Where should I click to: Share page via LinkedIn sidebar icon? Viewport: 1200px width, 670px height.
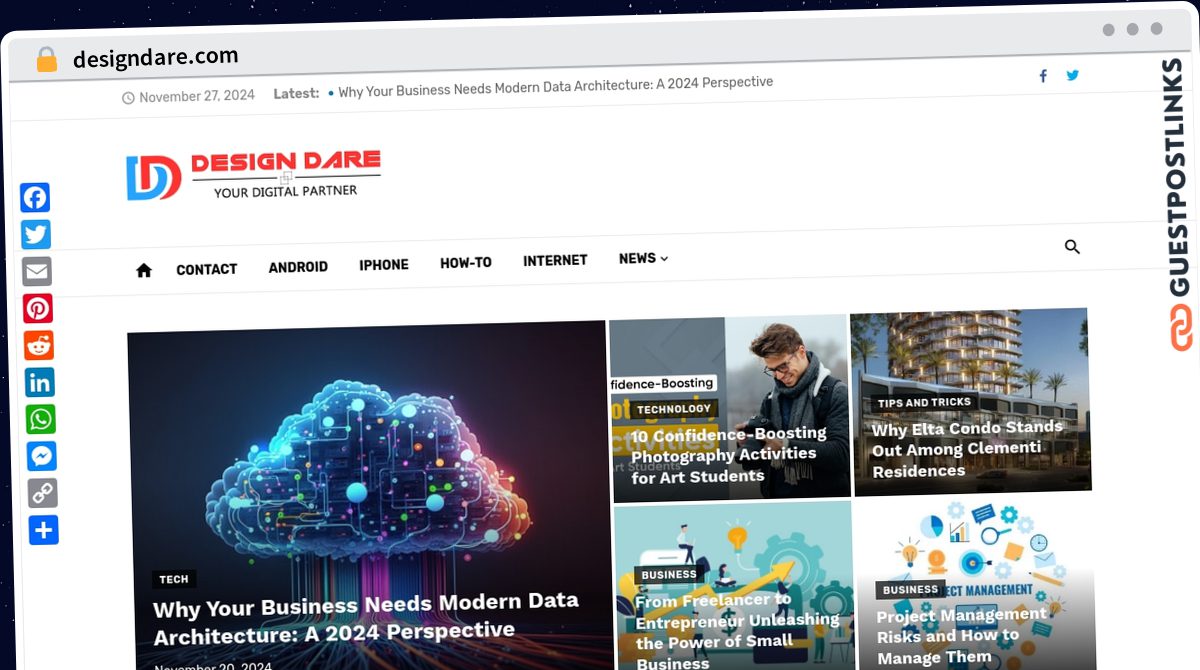[40, 382]
